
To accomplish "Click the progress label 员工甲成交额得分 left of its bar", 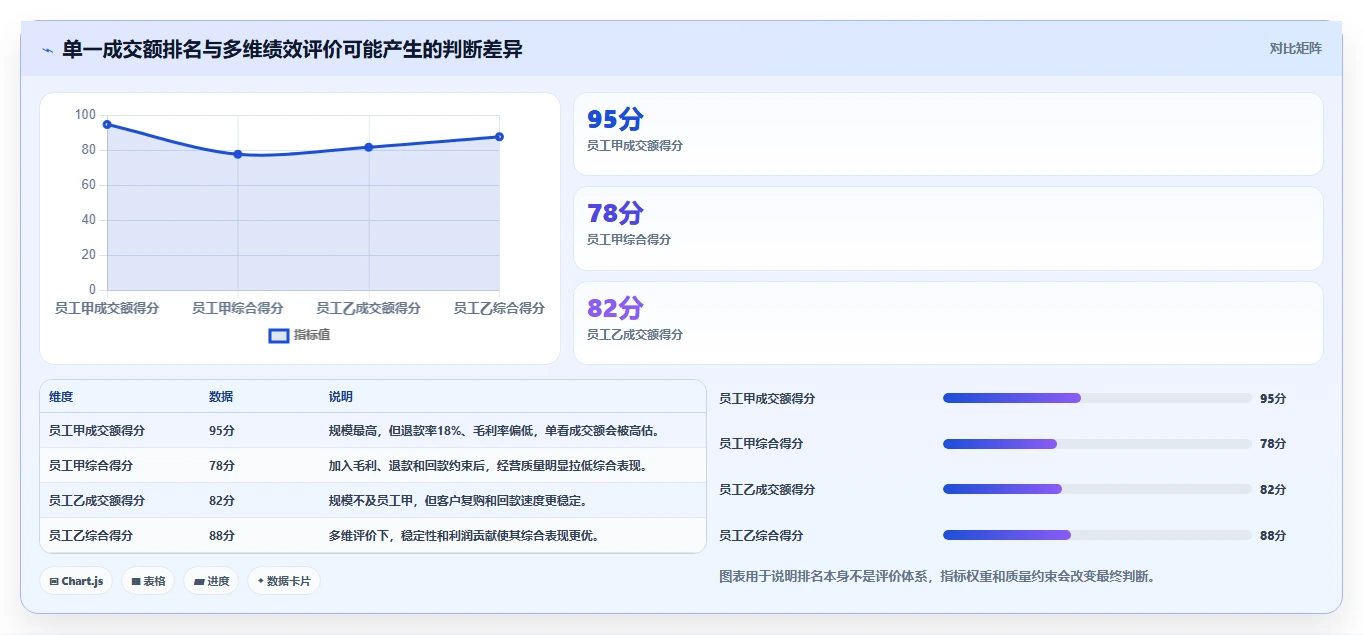I will pos(767,398).
